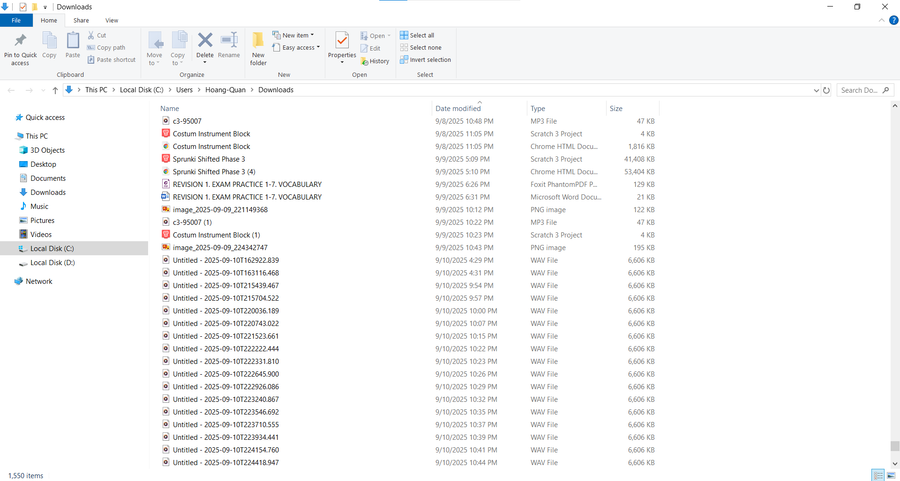
Task: Open Documents in navigation pane
Action: tap(48, 179)
